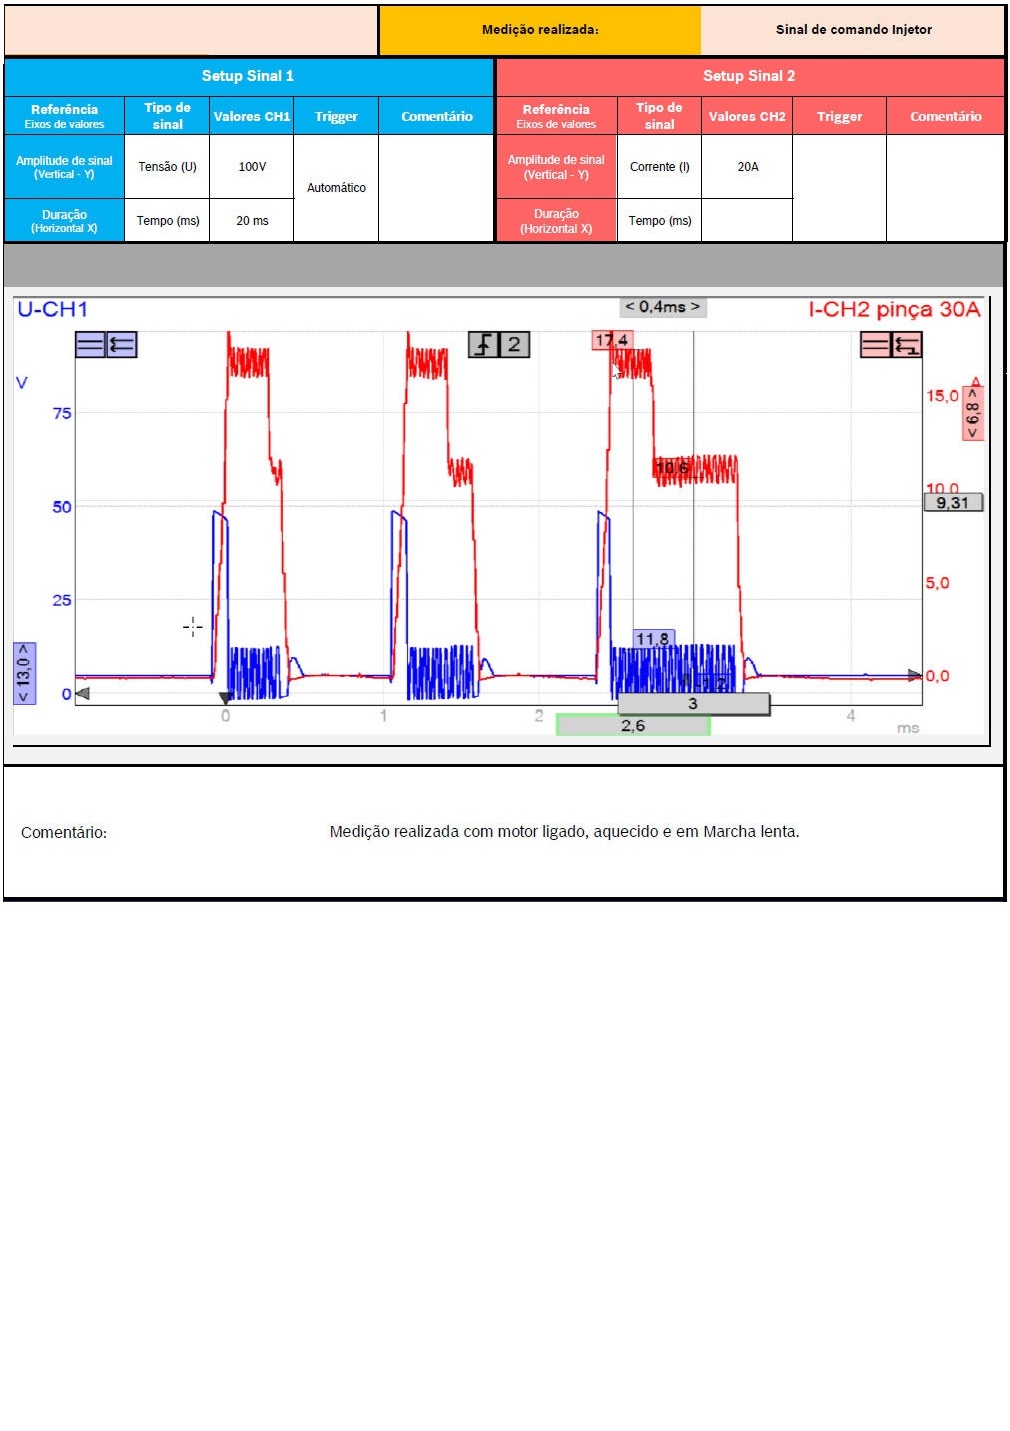Click the blue '< 13,0 >' vertical range label

(x=24, y=673)
